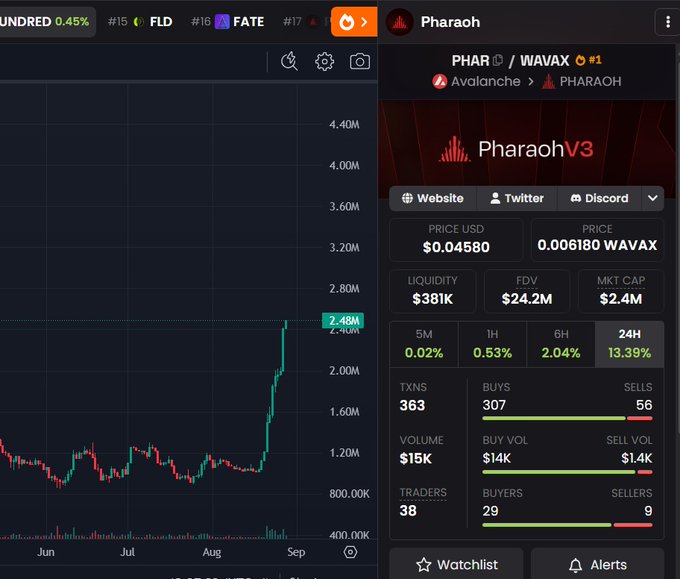Select the 5M timeframe tab
Viewport: 680px width, 579px height.
point(424,344)
